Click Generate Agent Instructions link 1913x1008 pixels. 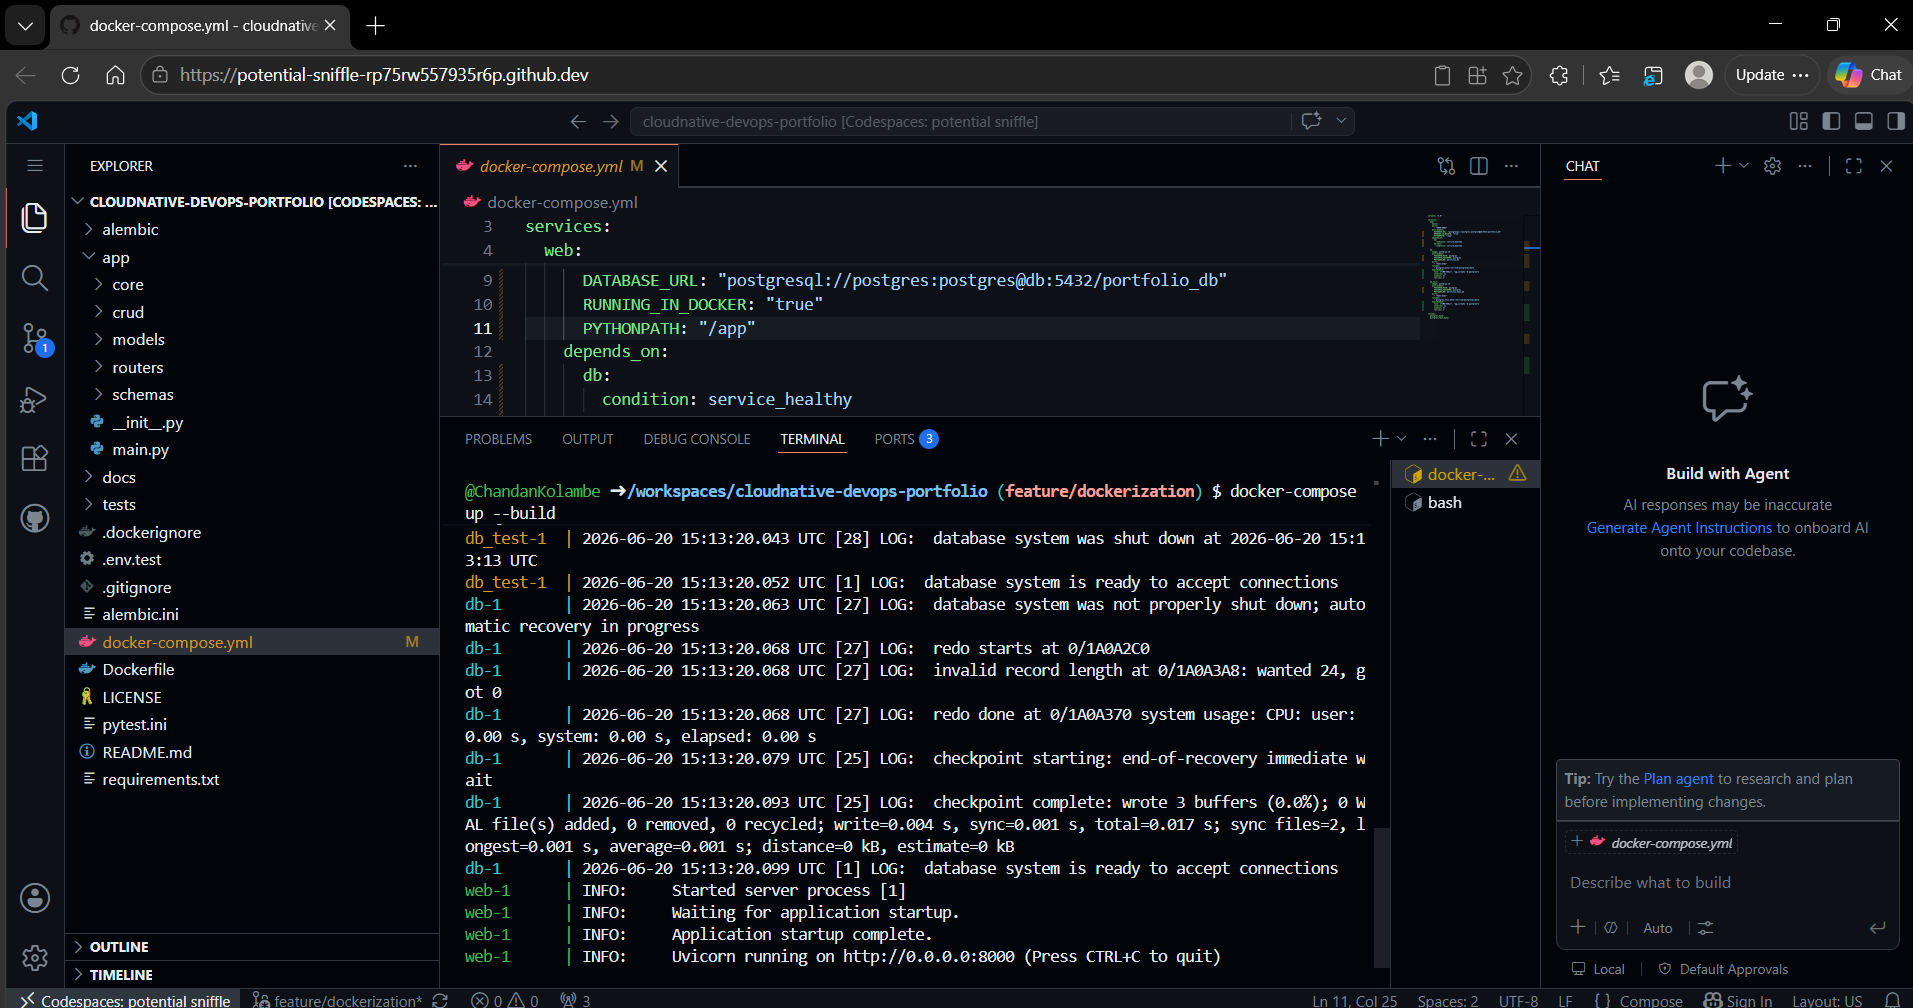[1679, 528]
